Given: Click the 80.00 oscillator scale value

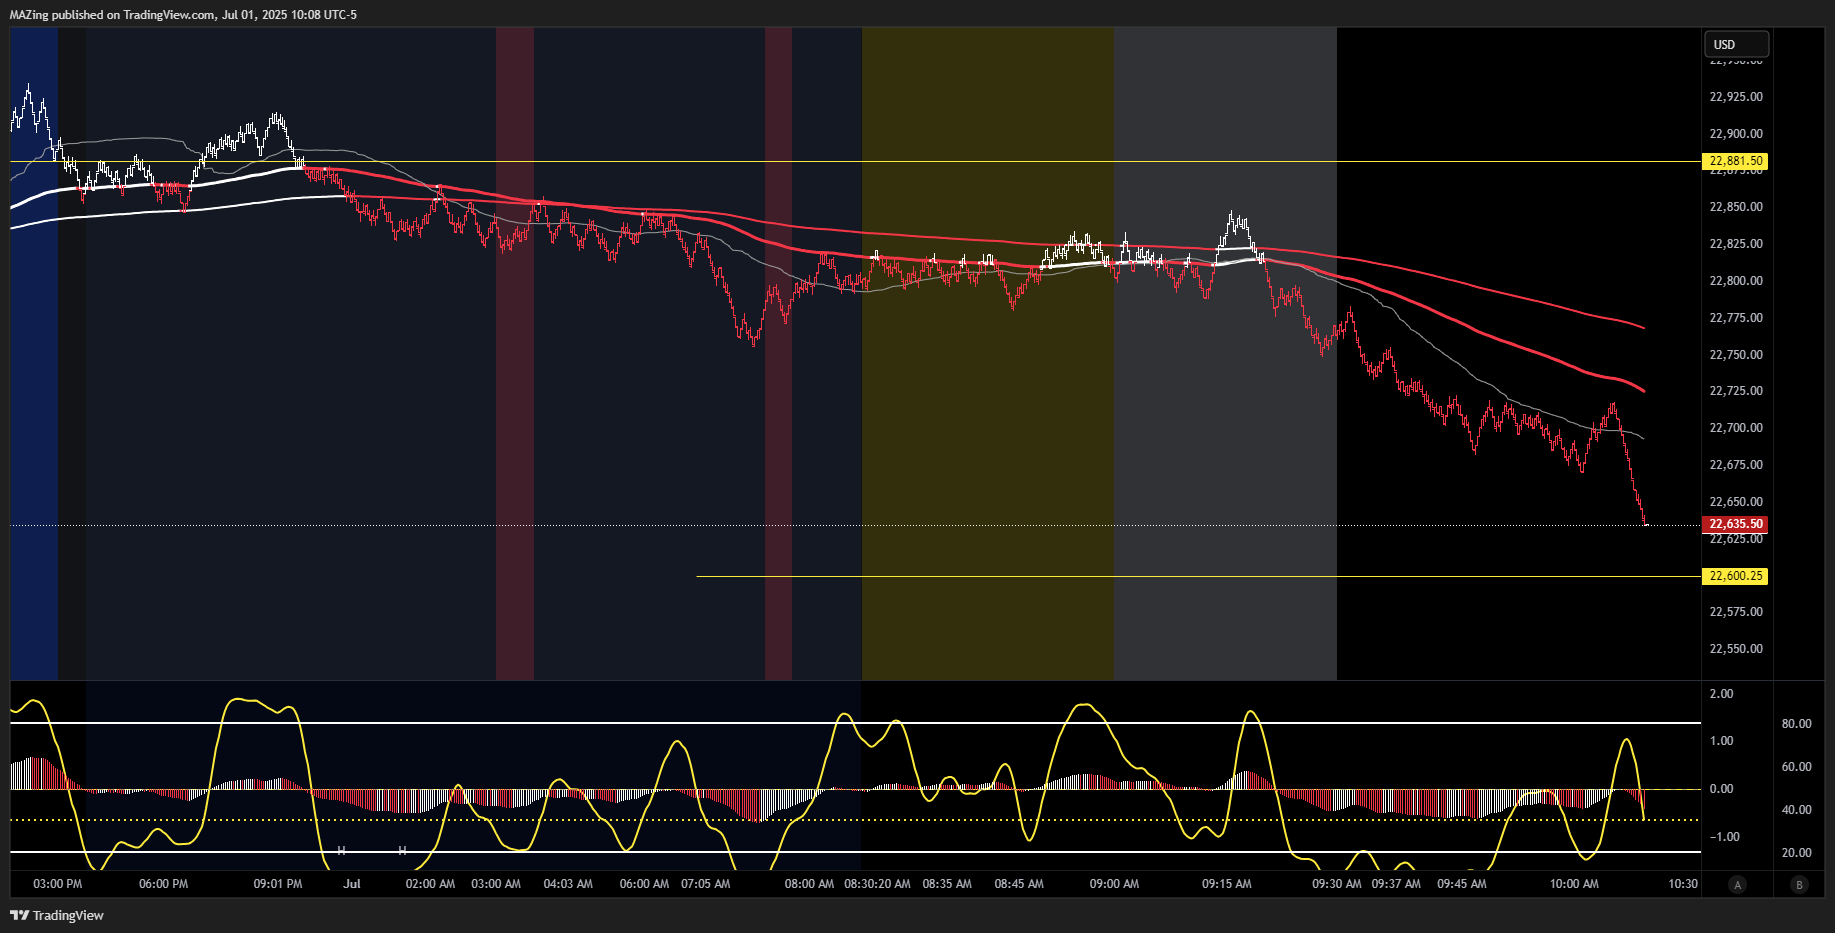Looking at the screenshot, I should (1797, 724).
